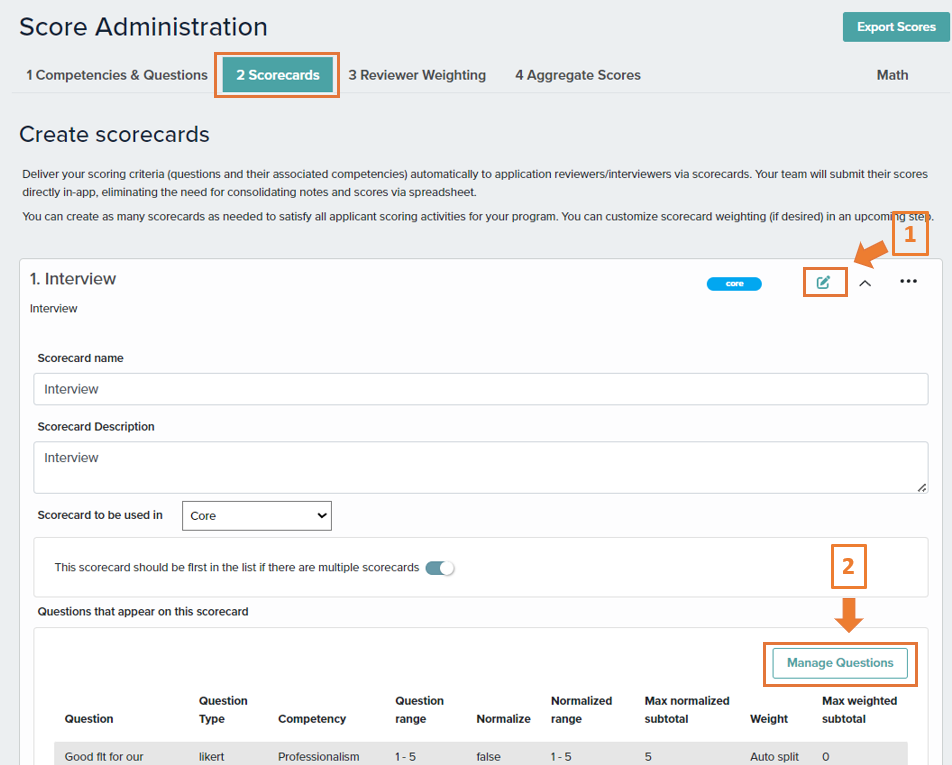Toggle scorecard first-in-list switch
This screenshot has height=765, width=952.
[x=440, y=568]
